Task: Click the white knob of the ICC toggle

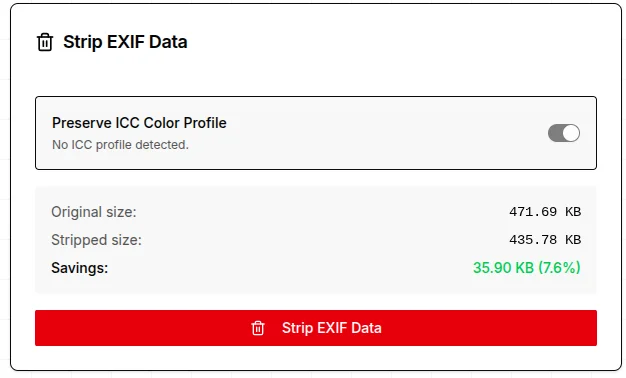Action: pyautogui.click(x=572, y=133)
